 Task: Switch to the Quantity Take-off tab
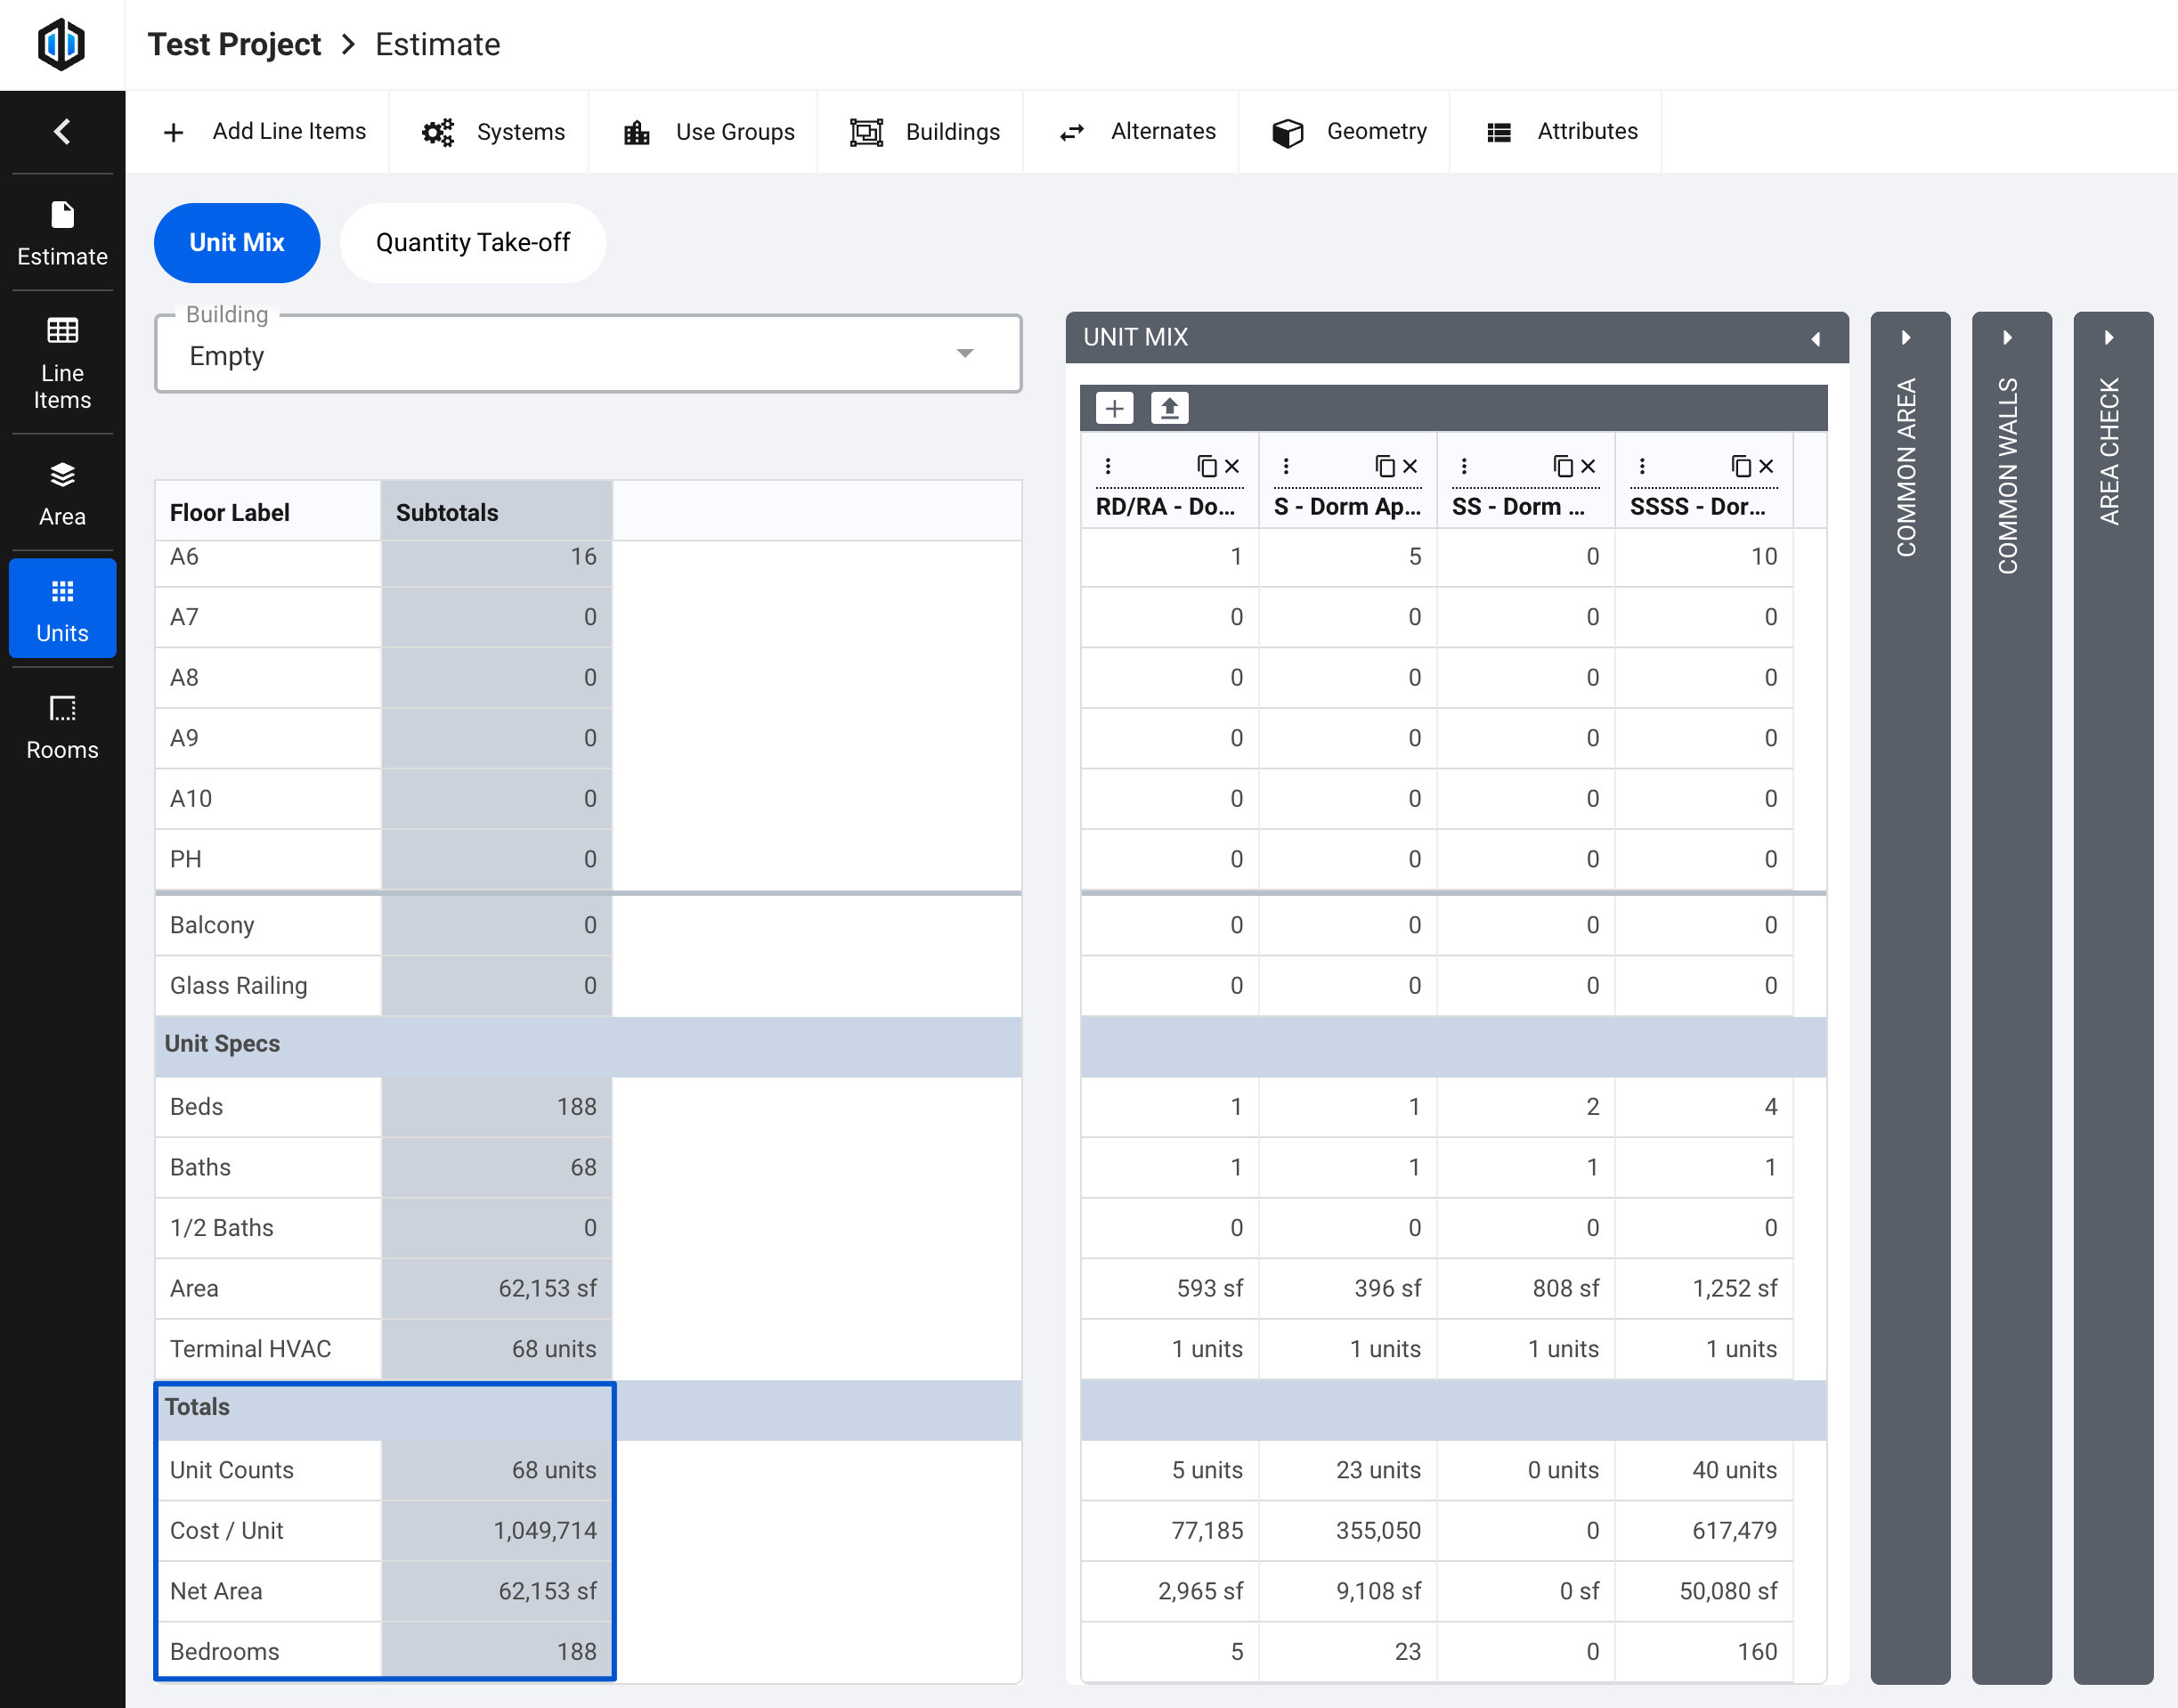click(472, 242)
